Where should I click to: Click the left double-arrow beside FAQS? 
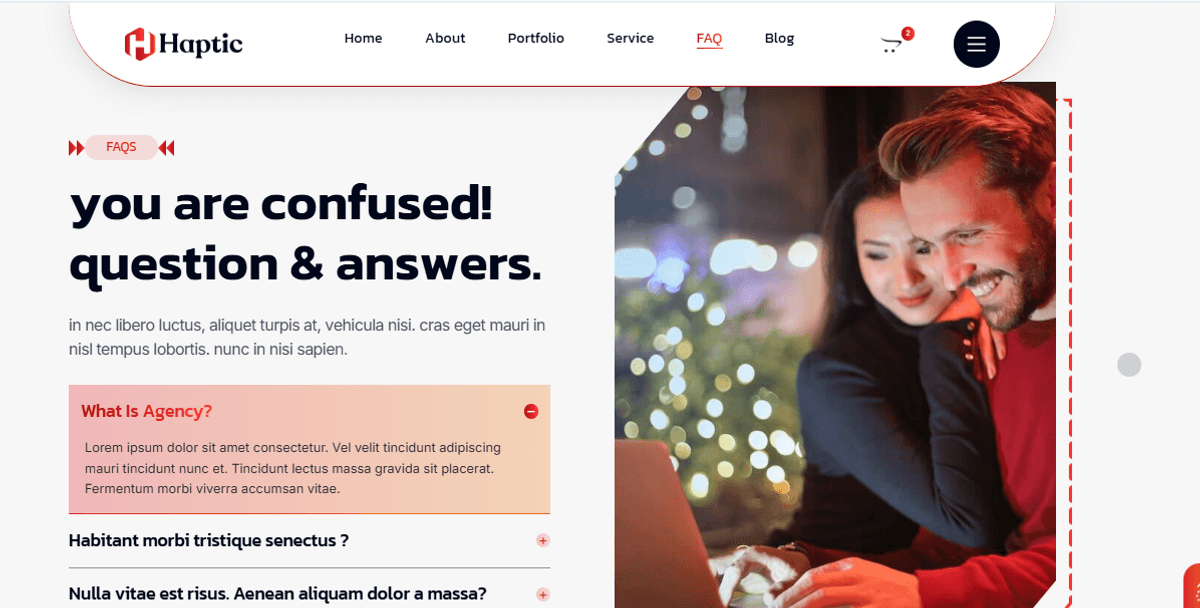click(76, 148)
